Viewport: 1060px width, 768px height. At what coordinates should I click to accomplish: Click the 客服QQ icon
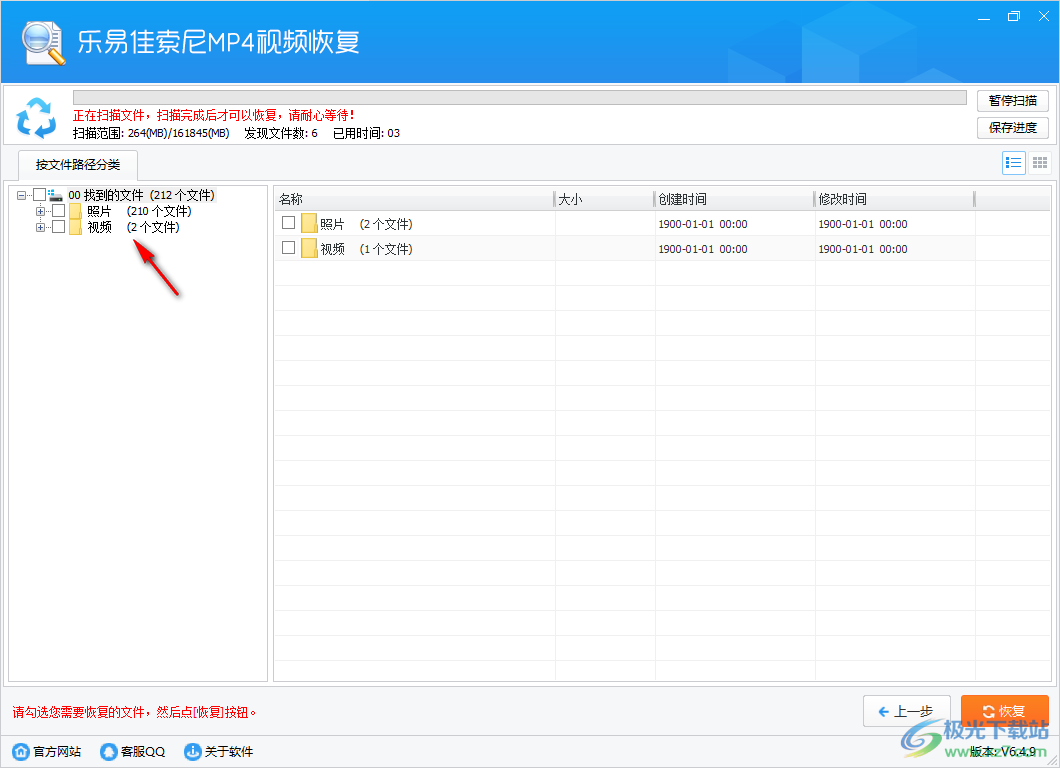pos(108,751)
